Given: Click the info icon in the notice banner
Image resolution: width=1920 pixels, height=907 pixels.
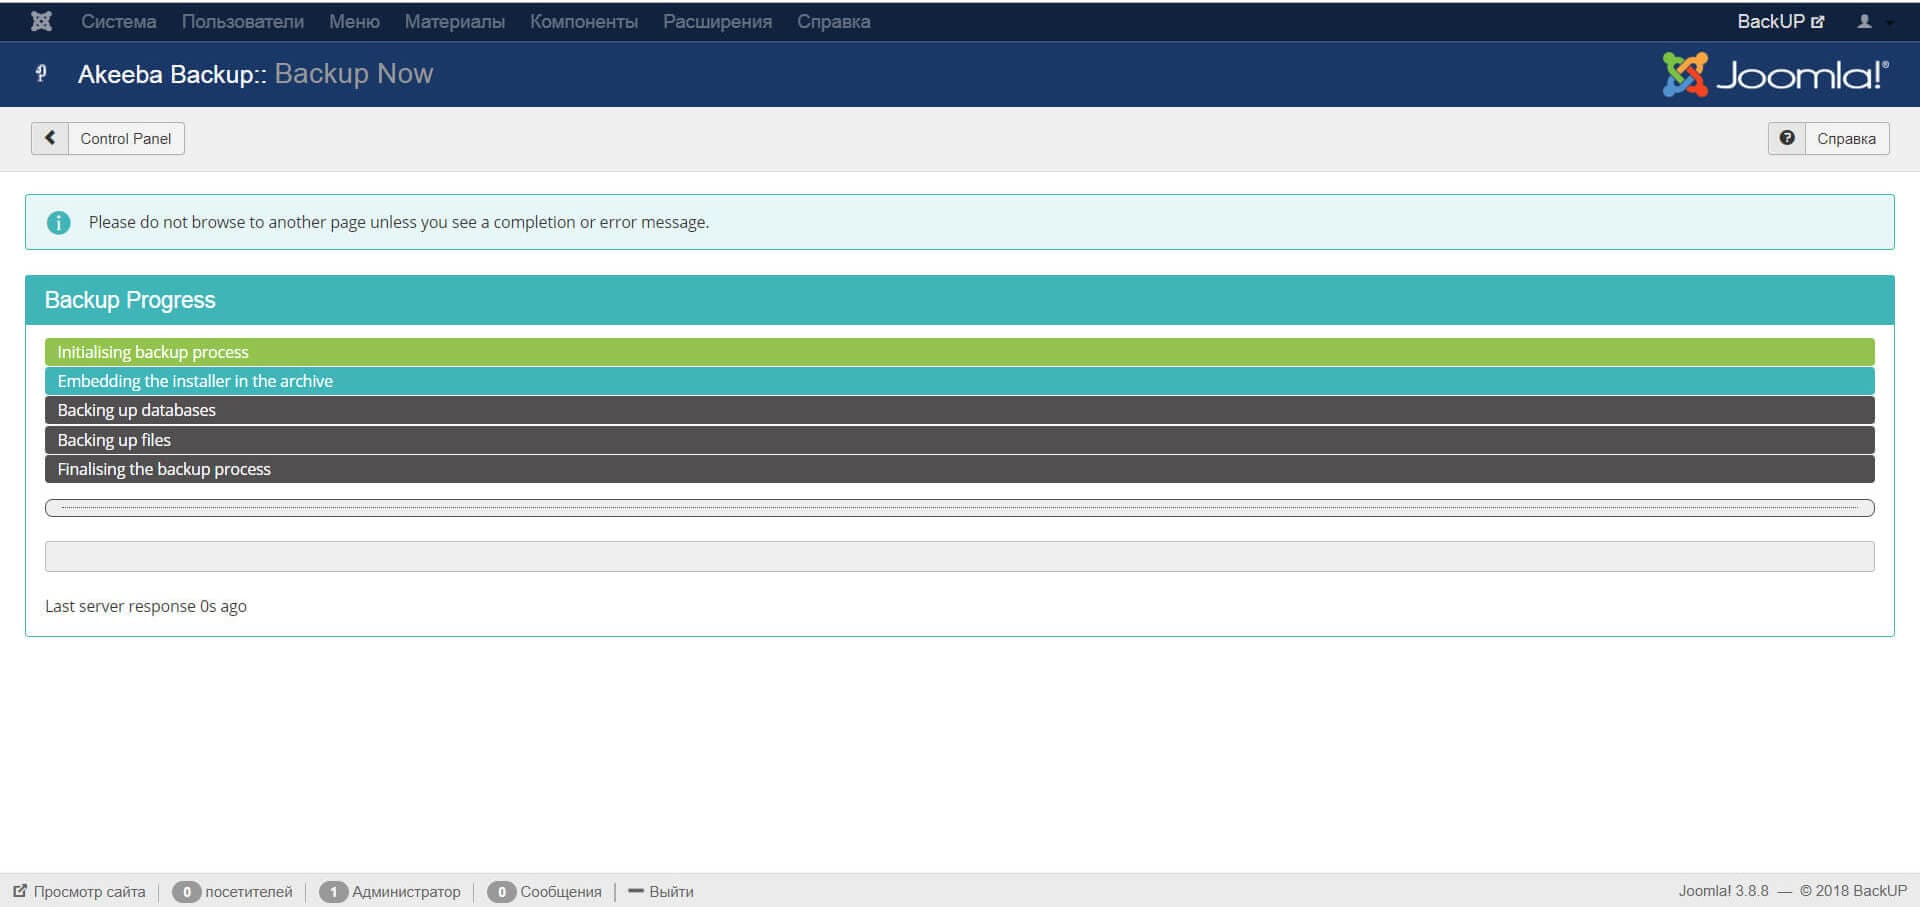Looking at the screenshot, I should pyautogui.click(x=59, y=222).
